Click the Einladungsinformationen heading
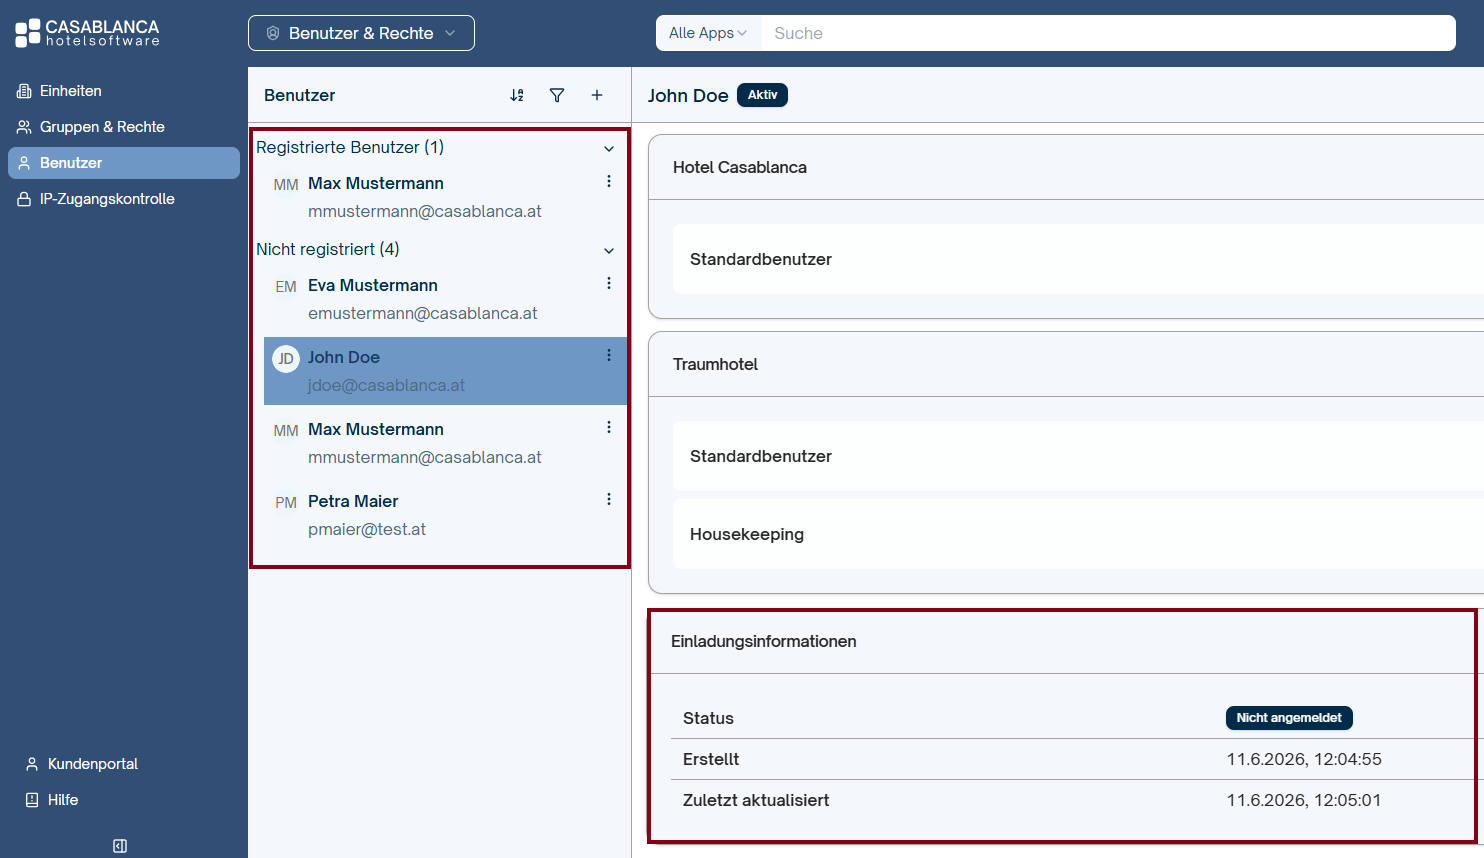This screenshot has width=1484, height=858. point(764,641)
